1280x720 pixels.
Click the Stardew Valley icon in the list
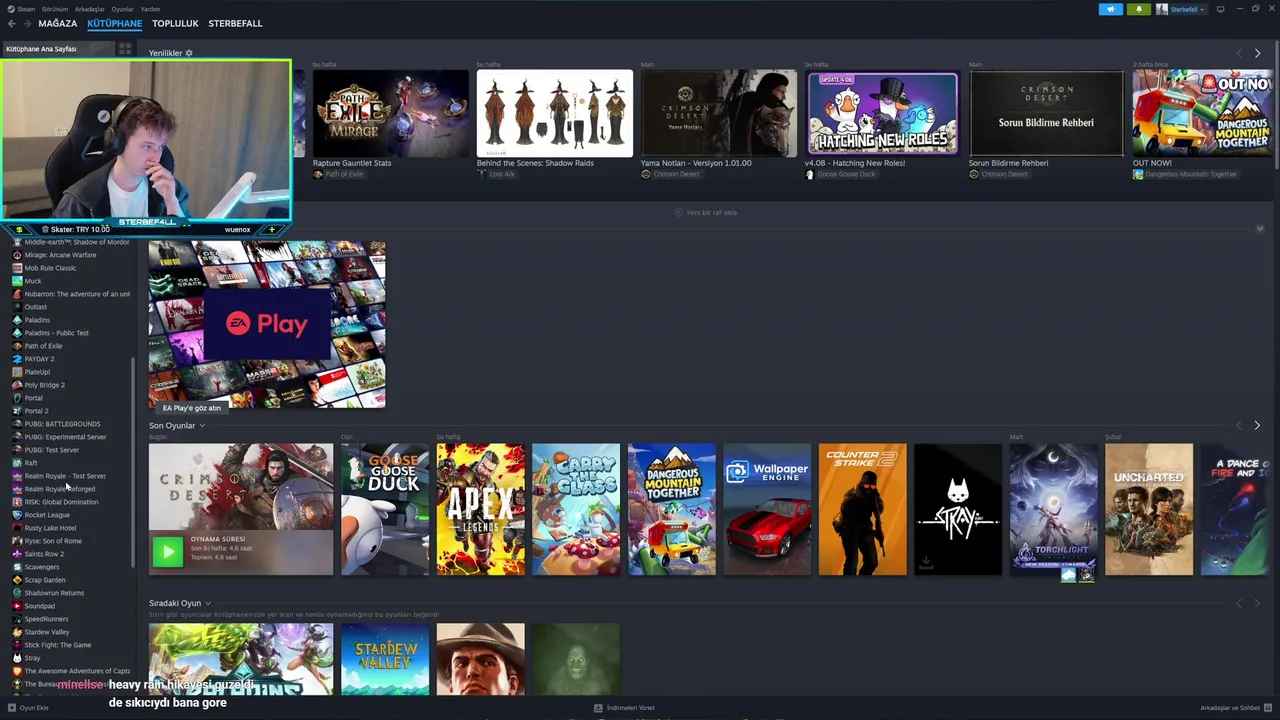click(17, 632)
